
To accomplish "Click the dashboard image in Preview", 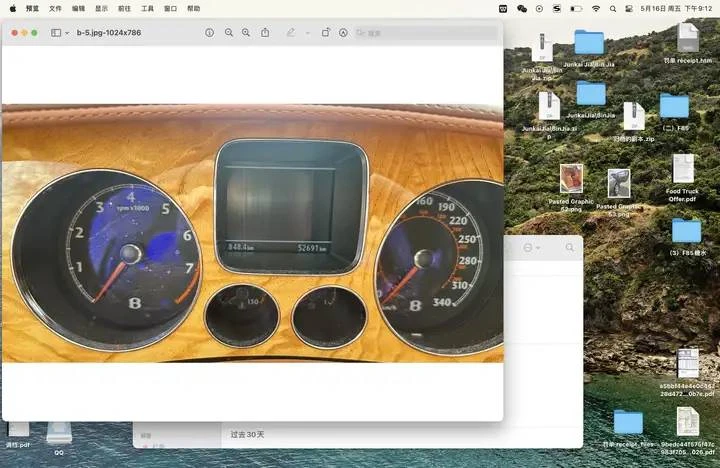I will click(x=253, y=233).
